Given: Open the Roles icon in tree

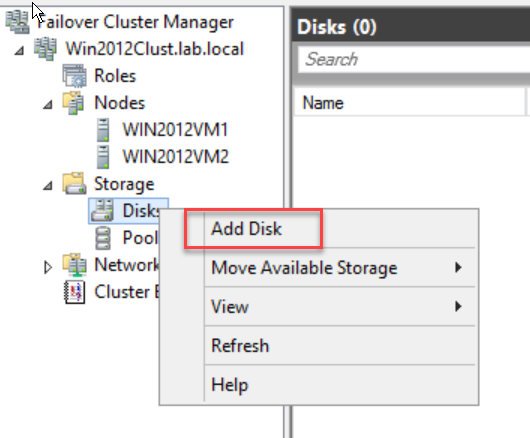Looking at the screenshot, I should click(74, 76).
